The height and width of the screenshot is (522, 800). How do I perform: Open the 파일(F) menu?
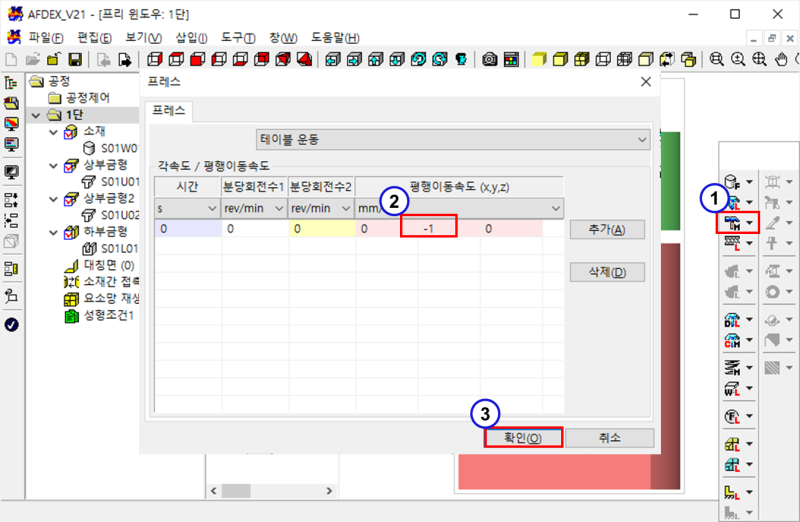pos(46,38)
